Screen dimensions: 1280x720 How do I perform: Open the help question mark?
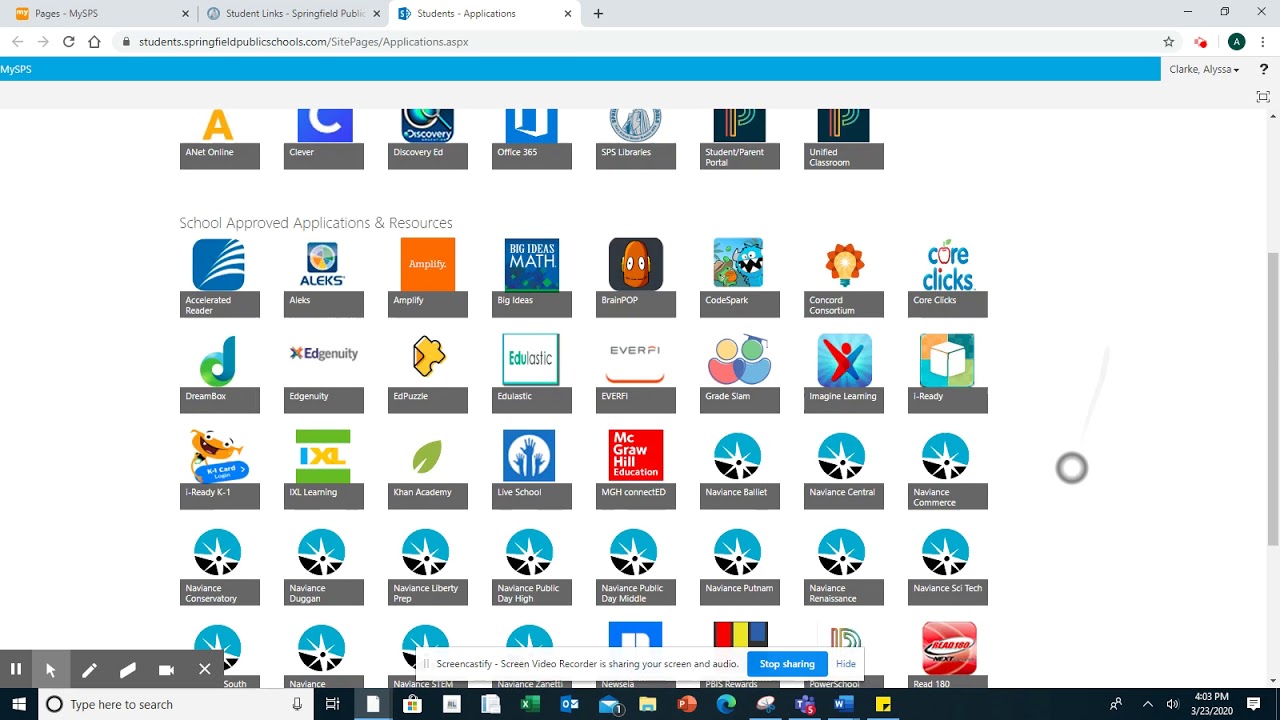click(x=1264, y=69)
